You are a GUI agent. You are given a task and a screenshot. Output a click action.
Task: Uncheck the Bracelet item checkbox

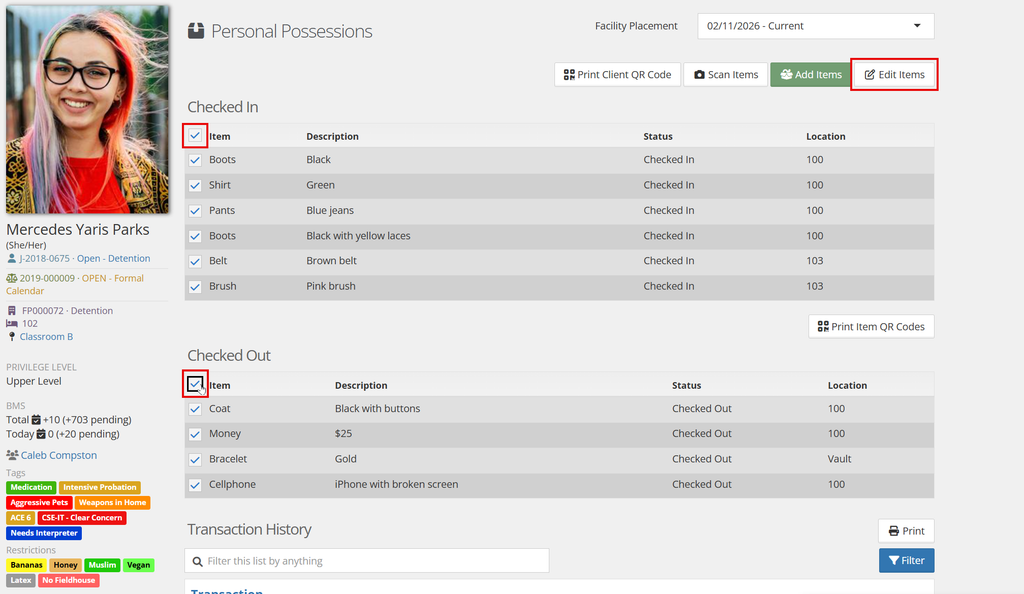(195, 460)
